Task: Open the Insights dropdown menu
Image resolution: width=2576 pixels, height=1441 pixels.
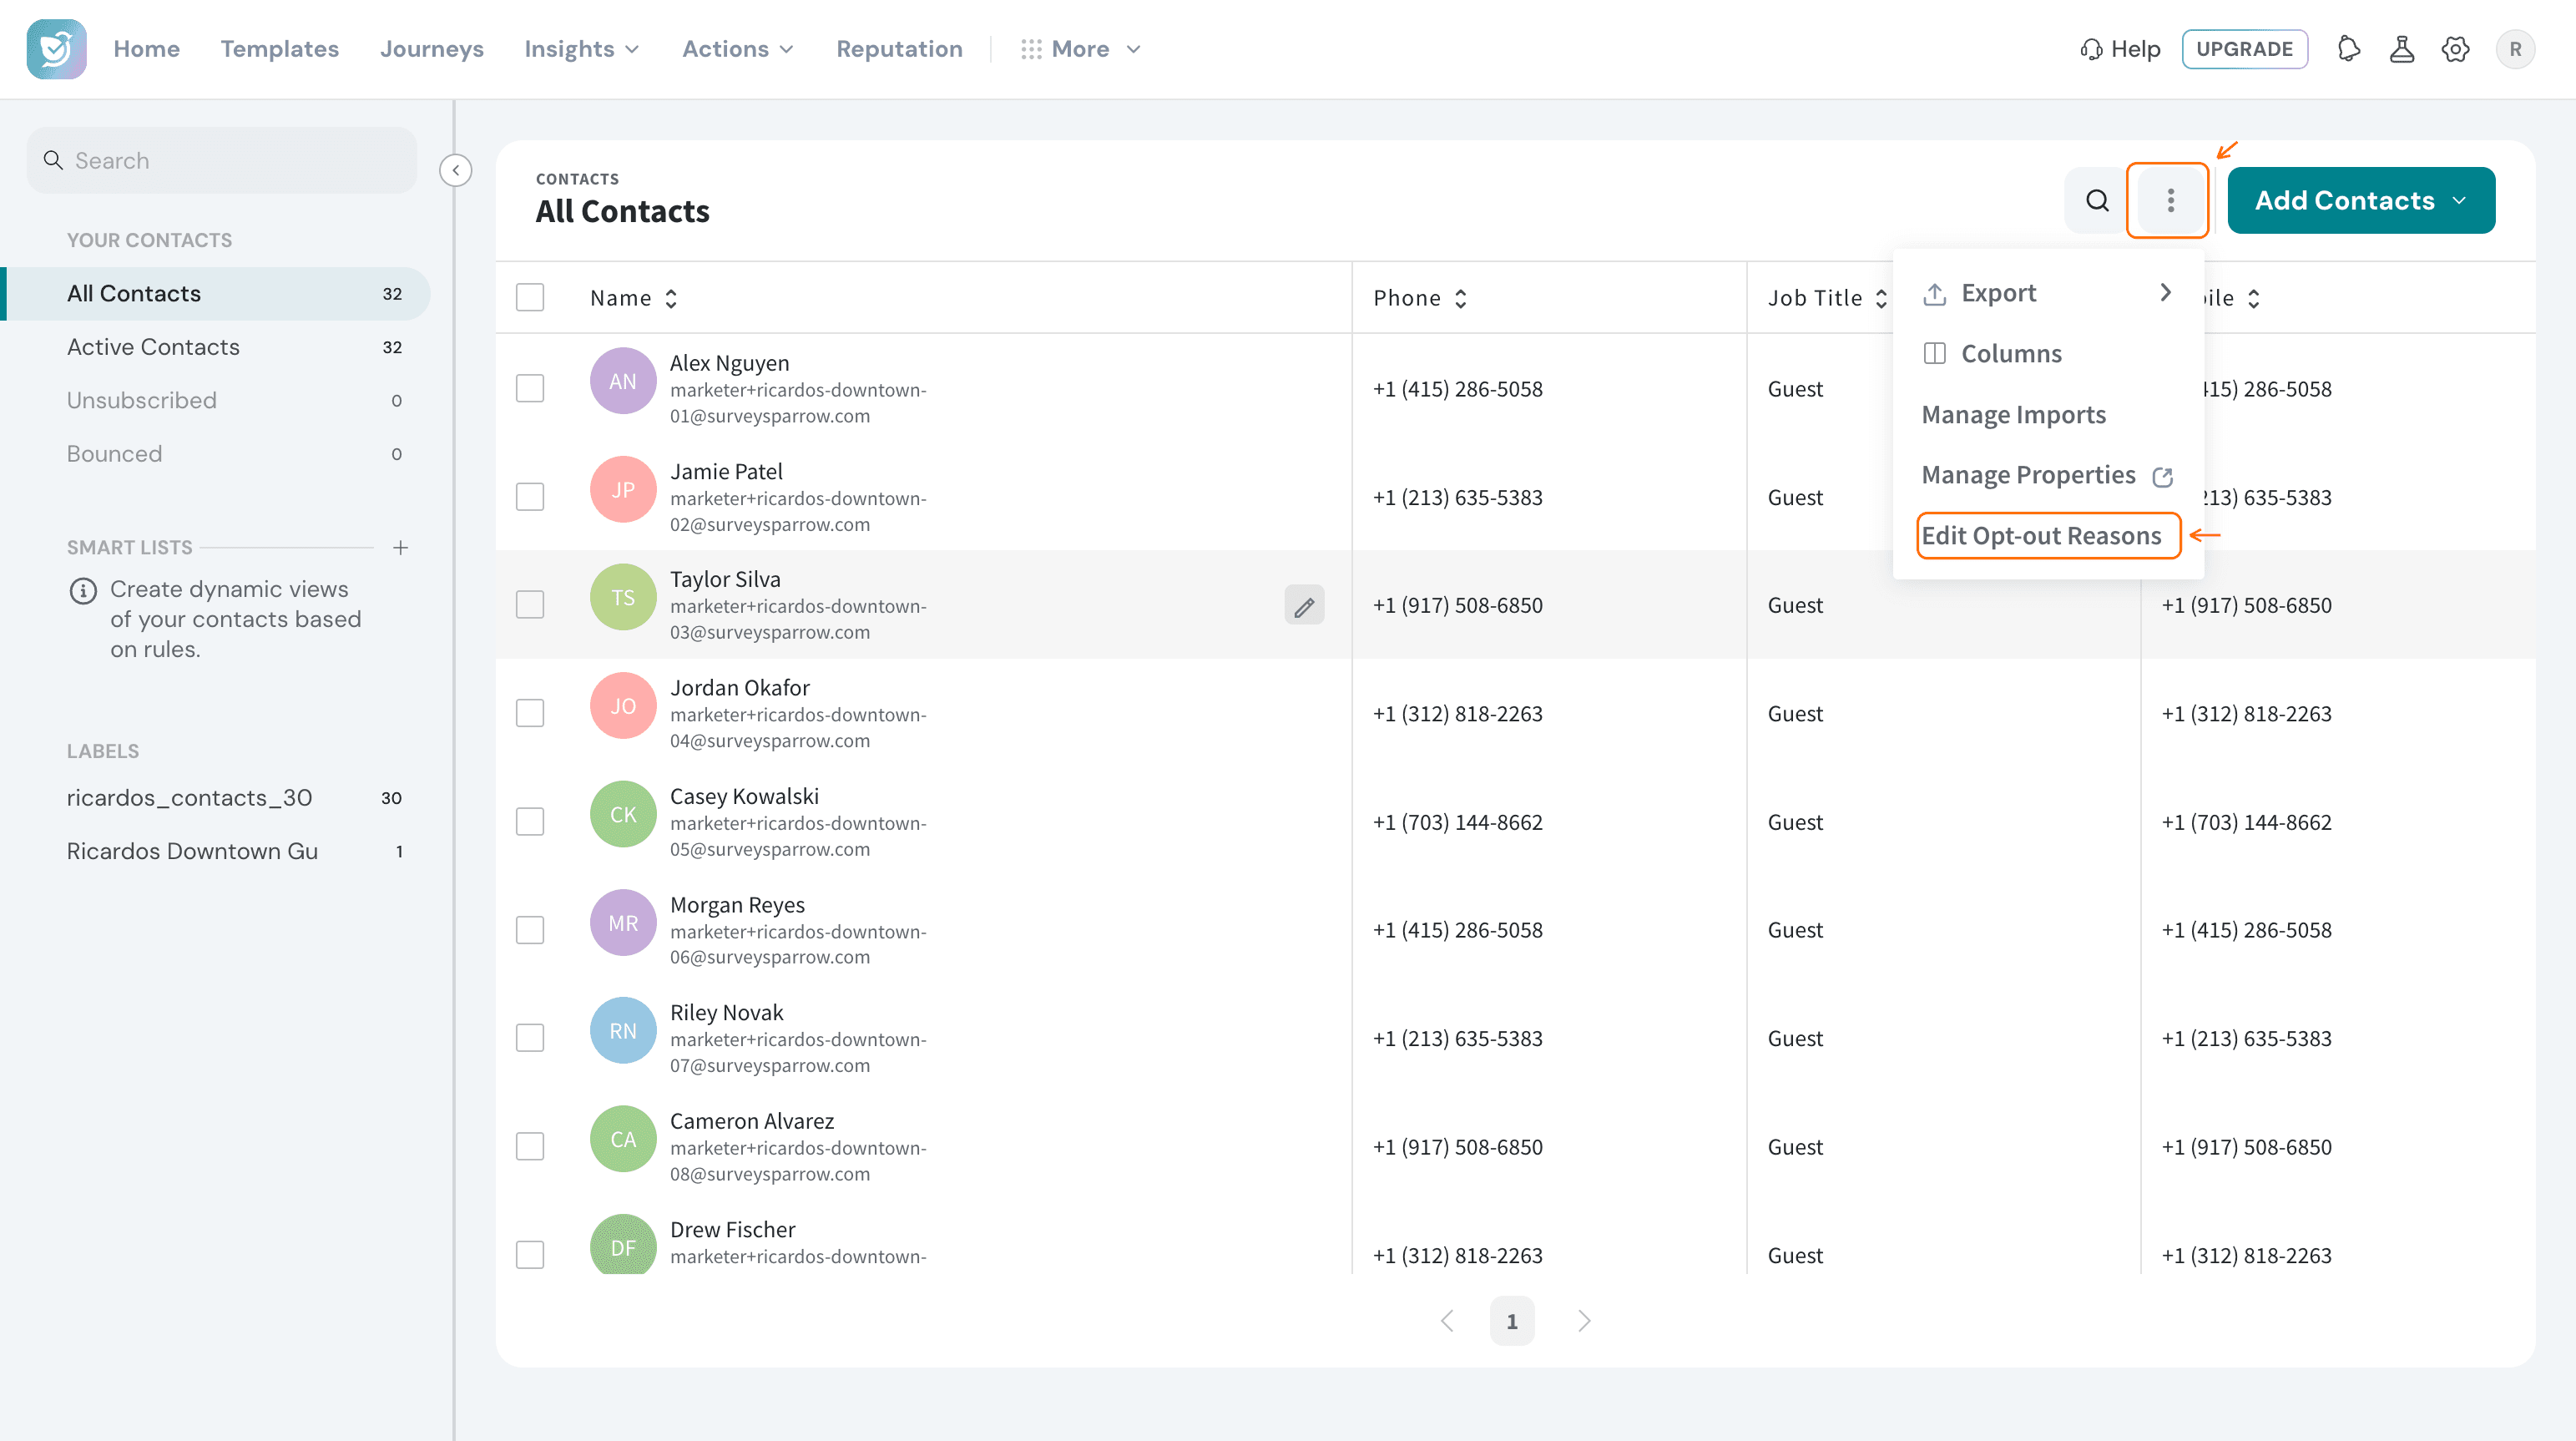Action: click(x=581, y=49)
